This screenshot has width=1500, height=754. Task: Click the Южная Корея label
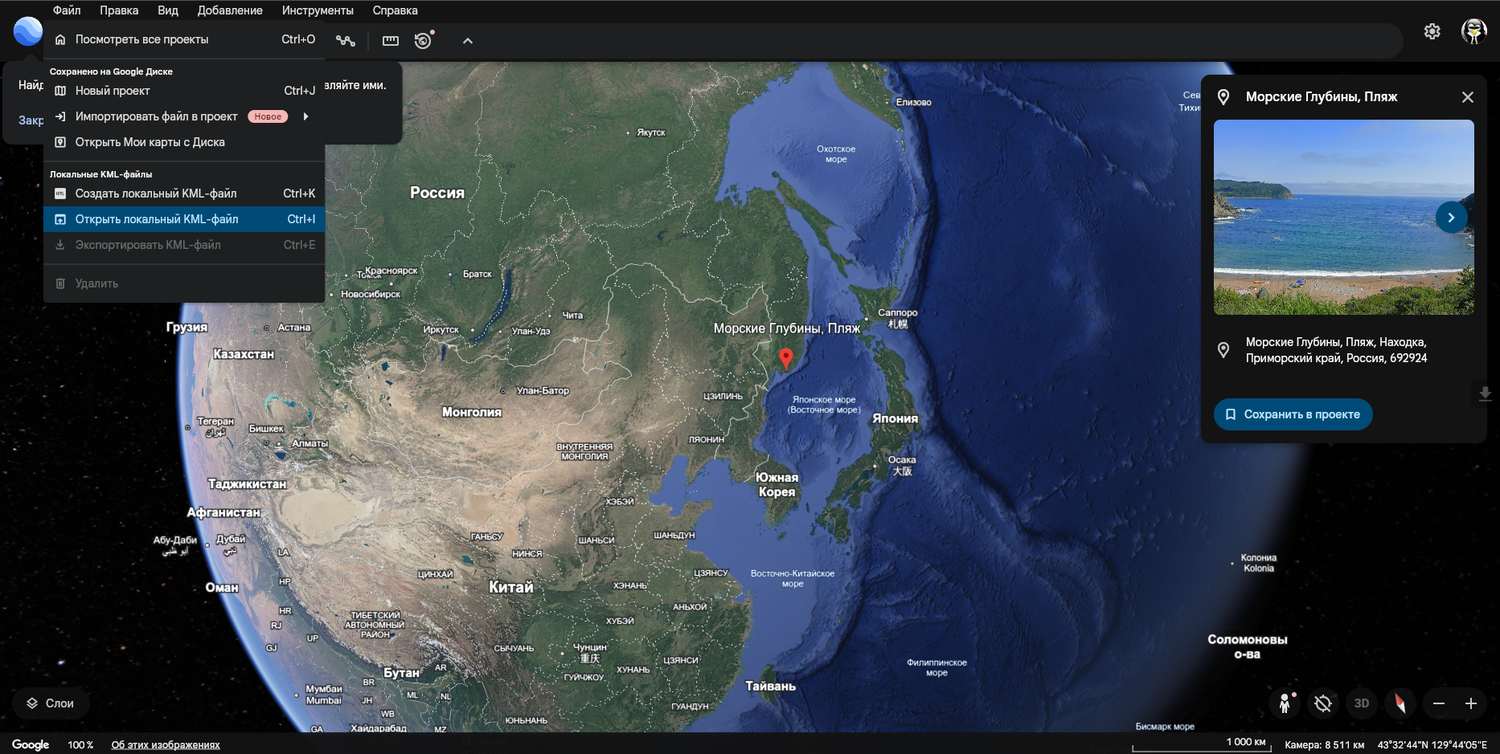pyautogui.click(x=777, y=485)
